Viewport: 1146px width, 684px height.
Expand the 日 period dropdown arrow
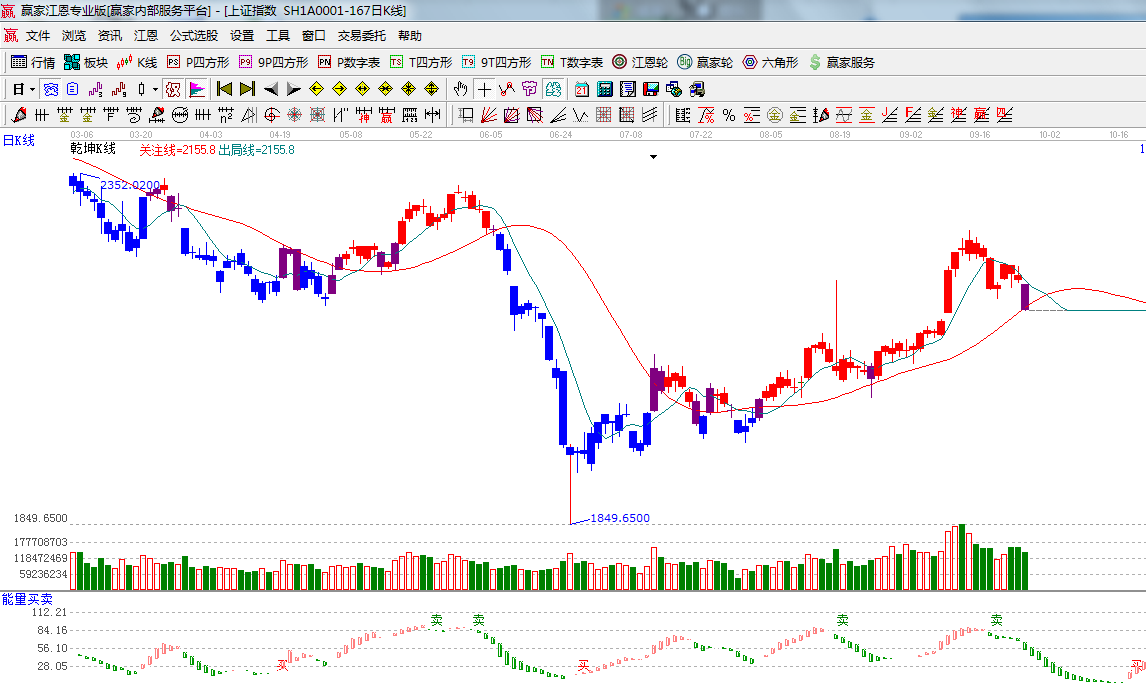click(32, 89)
